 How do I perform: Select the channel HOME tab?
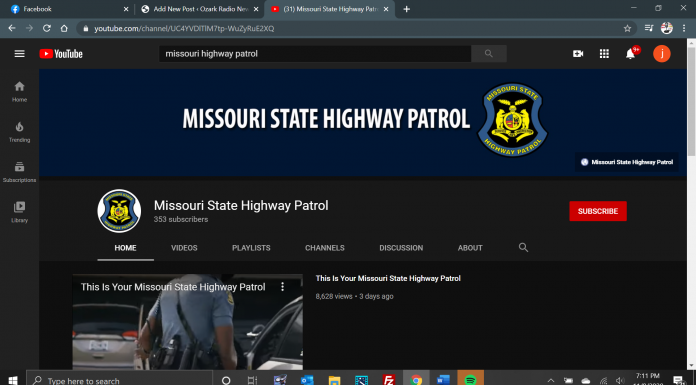(126, 248)
